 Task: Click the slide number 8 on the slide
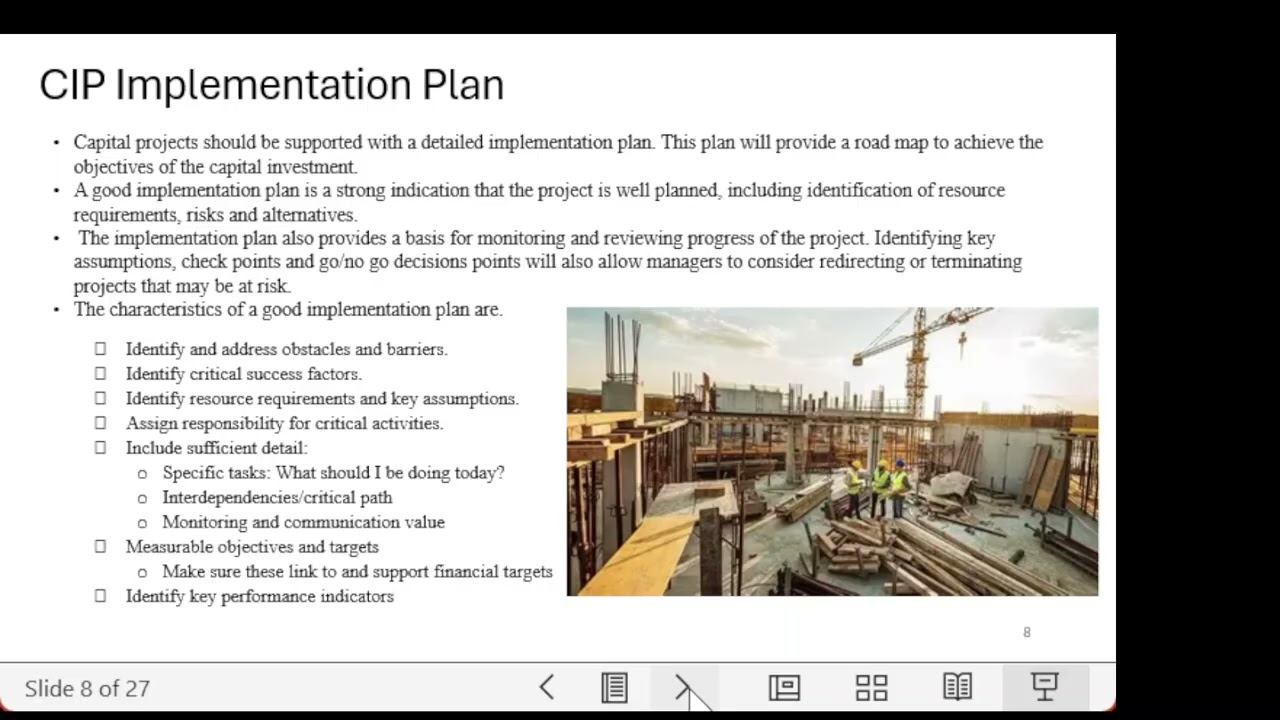click(1026, 632)
